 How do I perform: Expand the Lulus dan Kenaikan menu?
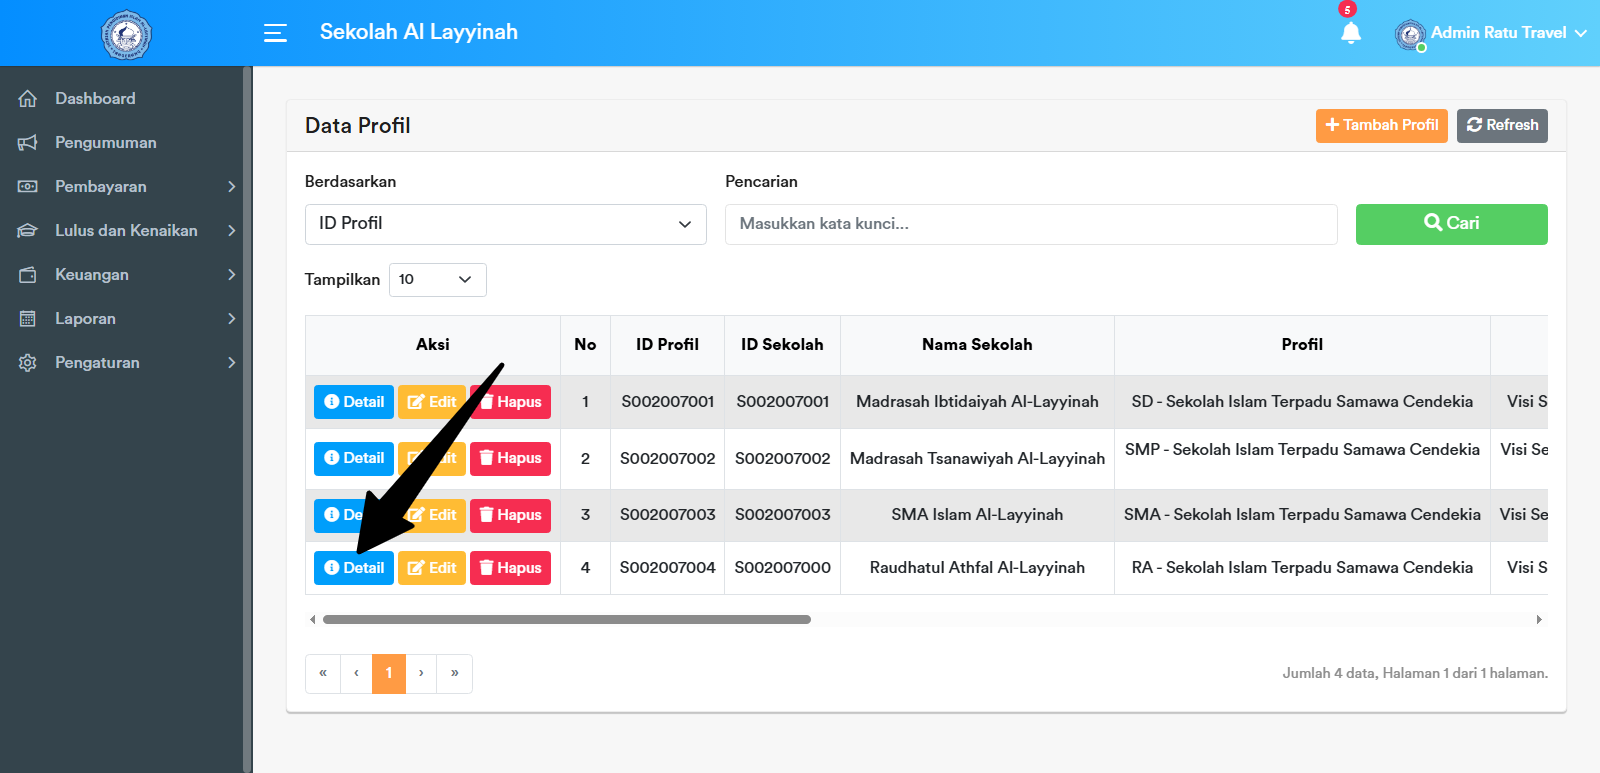click(x=126, y=230)
